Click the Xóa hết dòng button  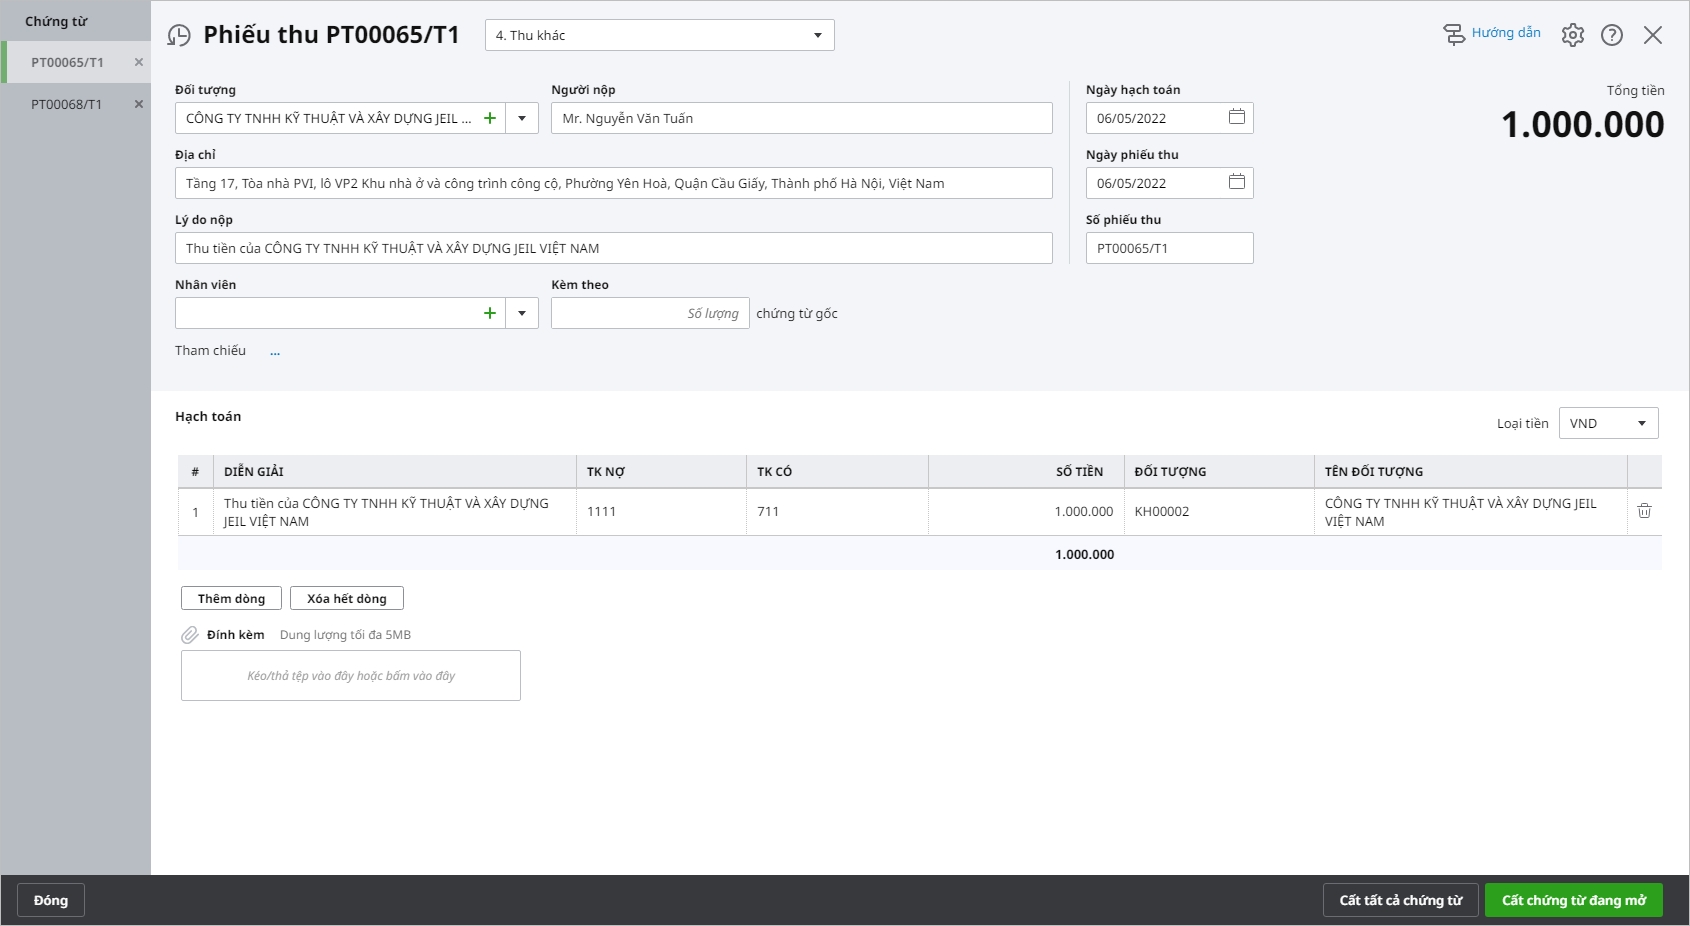point(346,598)
